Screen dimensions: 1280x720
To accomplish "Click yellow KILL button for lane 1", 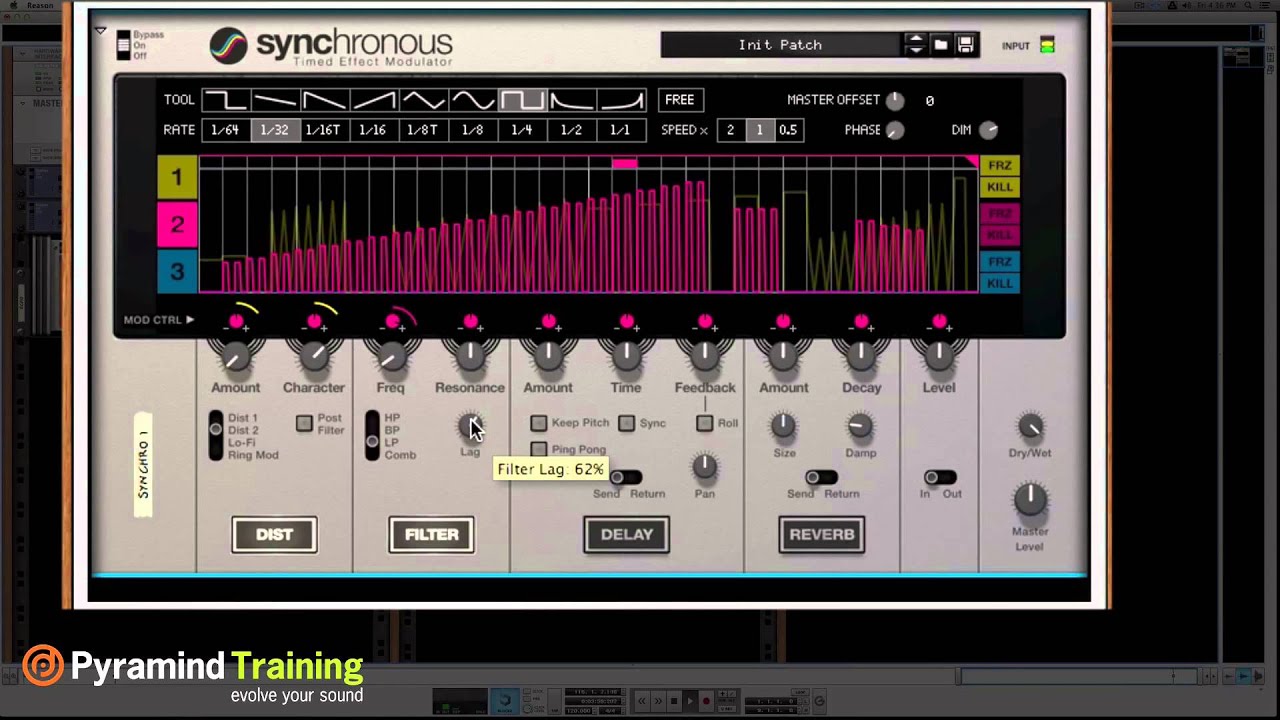I will (1000, 187).
